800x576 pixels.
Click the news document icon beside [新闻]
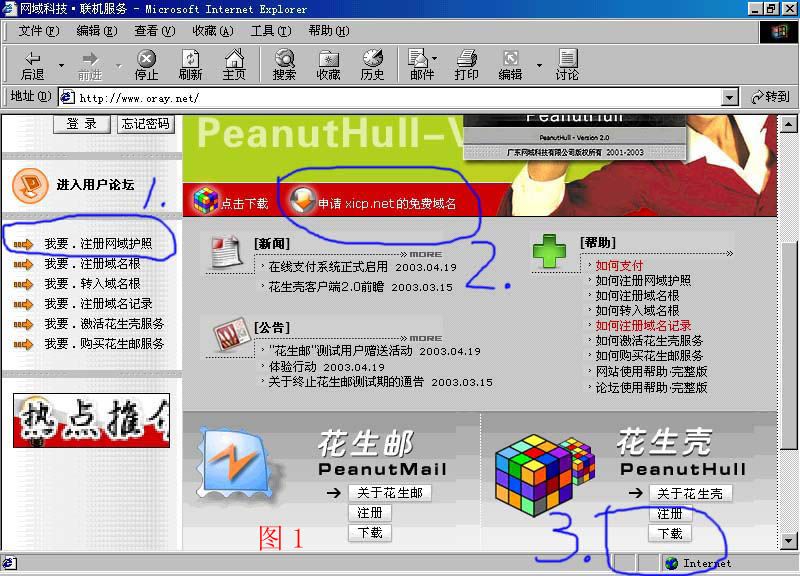[x=227, y=252]
